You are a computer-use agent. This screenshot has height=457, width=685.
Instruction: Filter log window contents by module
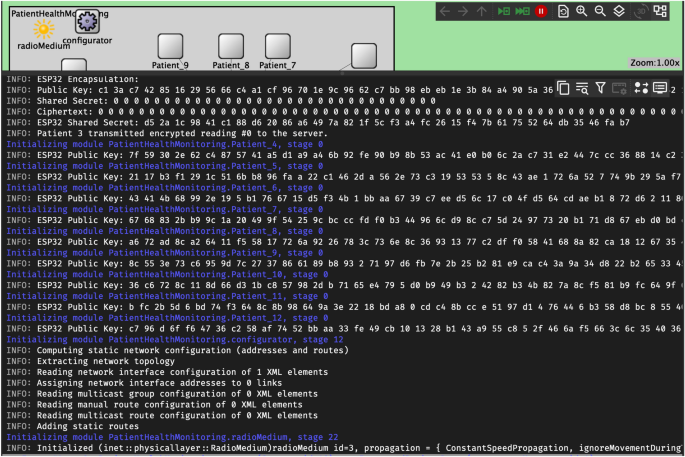(601, 88)
